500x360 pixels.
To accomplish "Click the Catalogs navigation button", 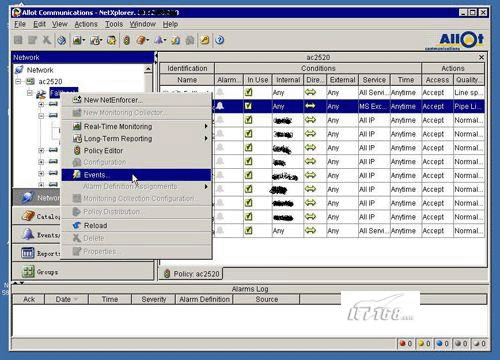I will click(x=37, y=216).
